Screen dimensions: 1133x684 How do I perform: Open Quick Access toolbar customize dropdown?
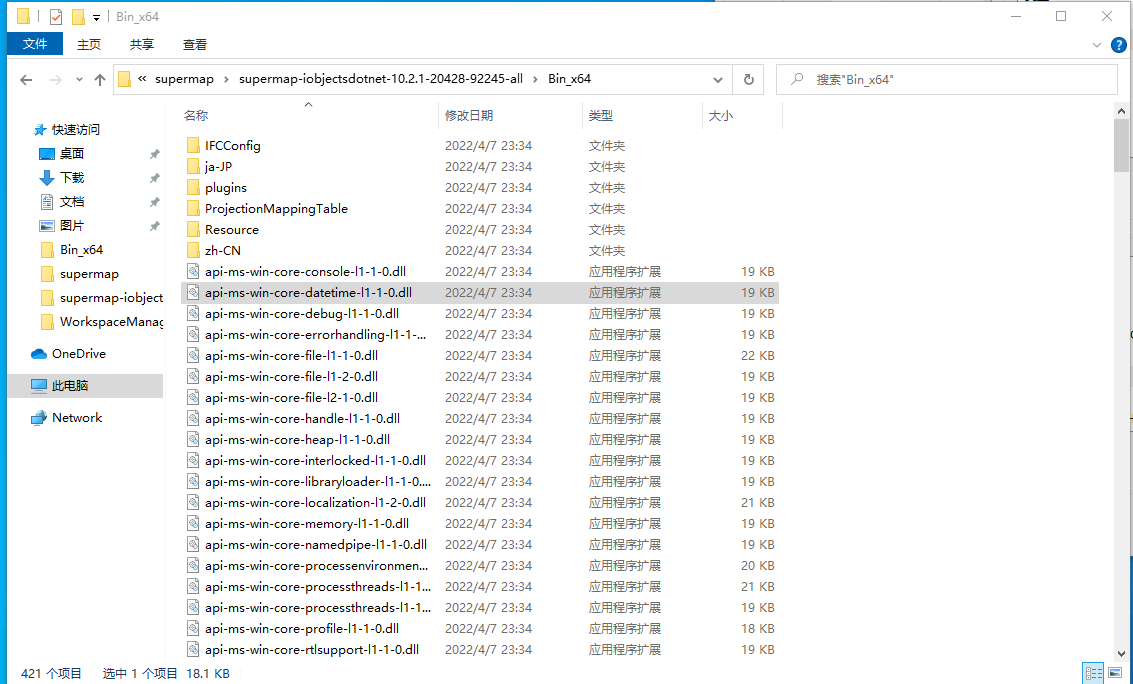[96, 17]
